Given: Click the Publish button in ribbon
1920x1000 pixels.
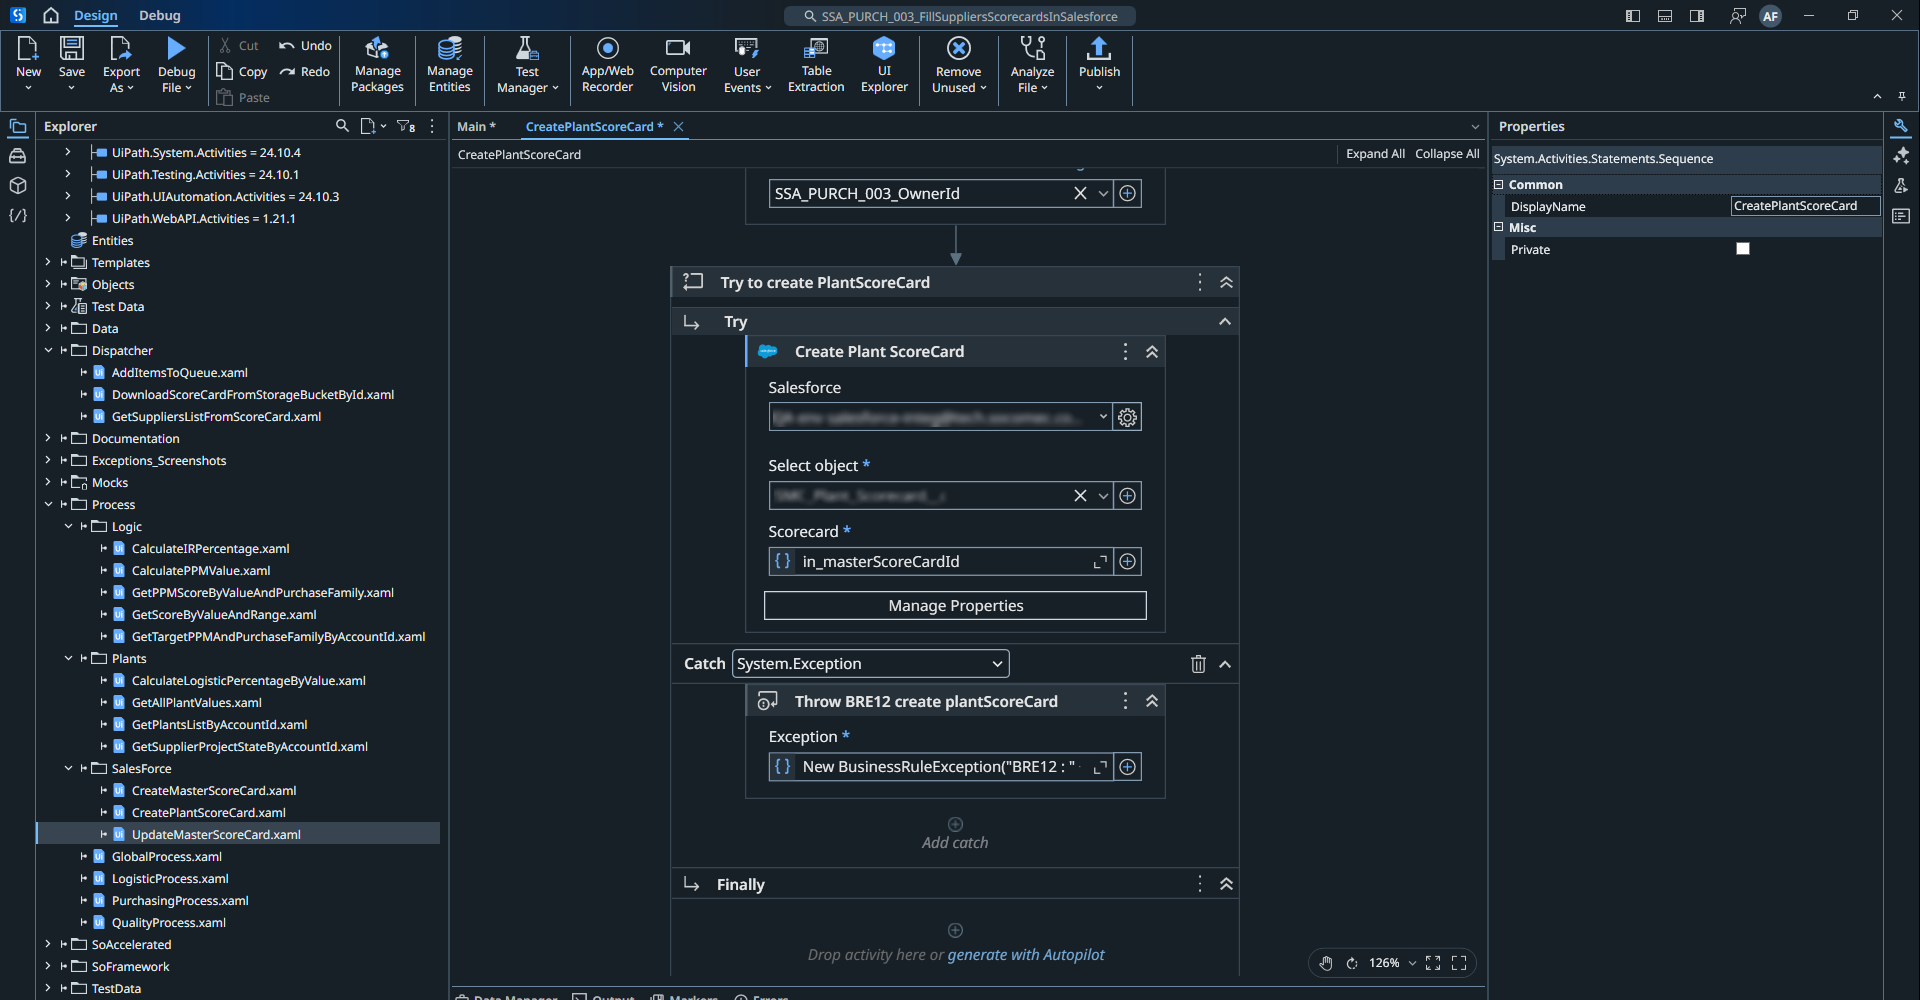Looking at the screenshot, I should tap(1099, 58).
